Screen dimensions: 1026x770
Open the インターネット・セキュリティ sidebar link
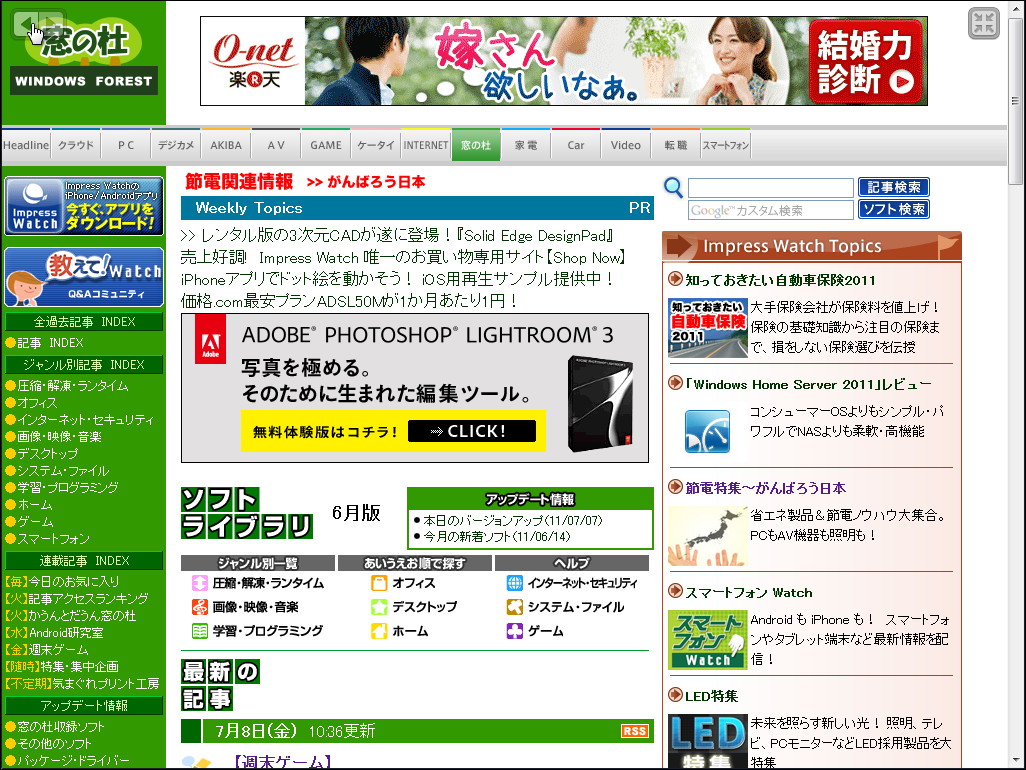(x=86, y=420)
